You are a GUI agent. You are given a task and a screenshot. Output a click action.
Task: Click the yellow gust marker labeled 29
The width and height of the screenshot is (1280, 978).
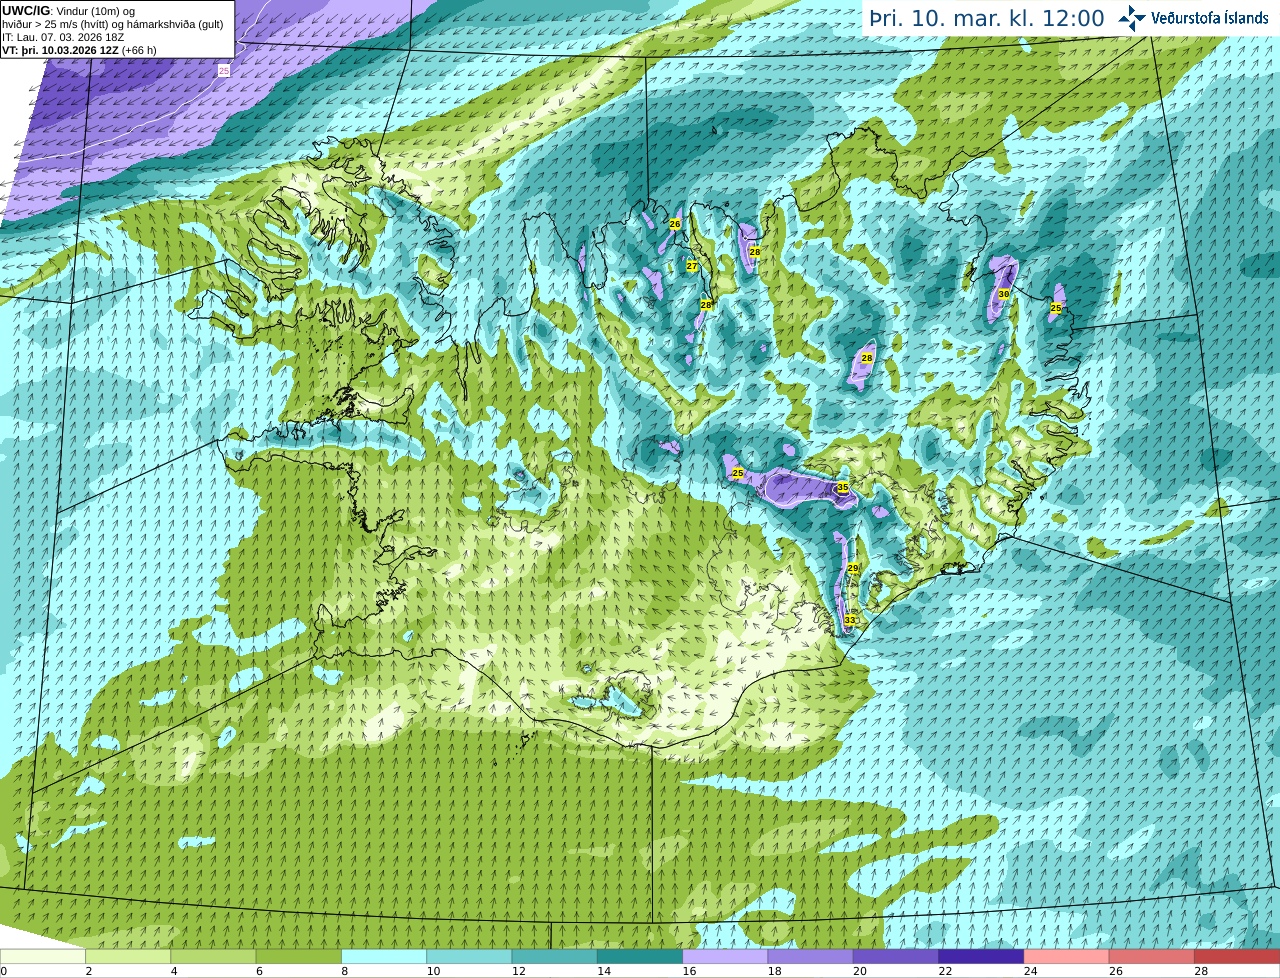pos(853,568)
